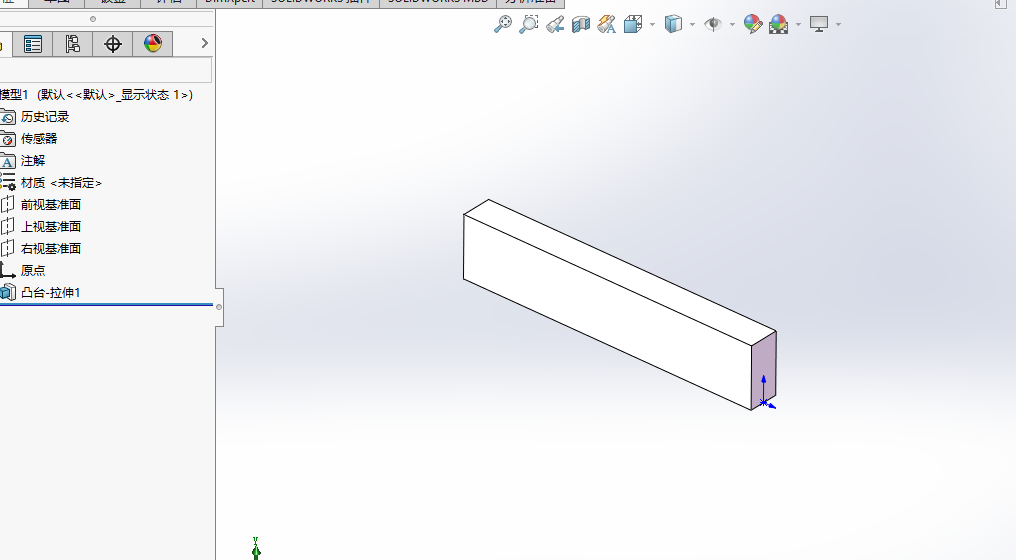Click the 凸台-拉伸1 feature icon
This screenshot has height=560, width=1016.
tap(8, 292)
